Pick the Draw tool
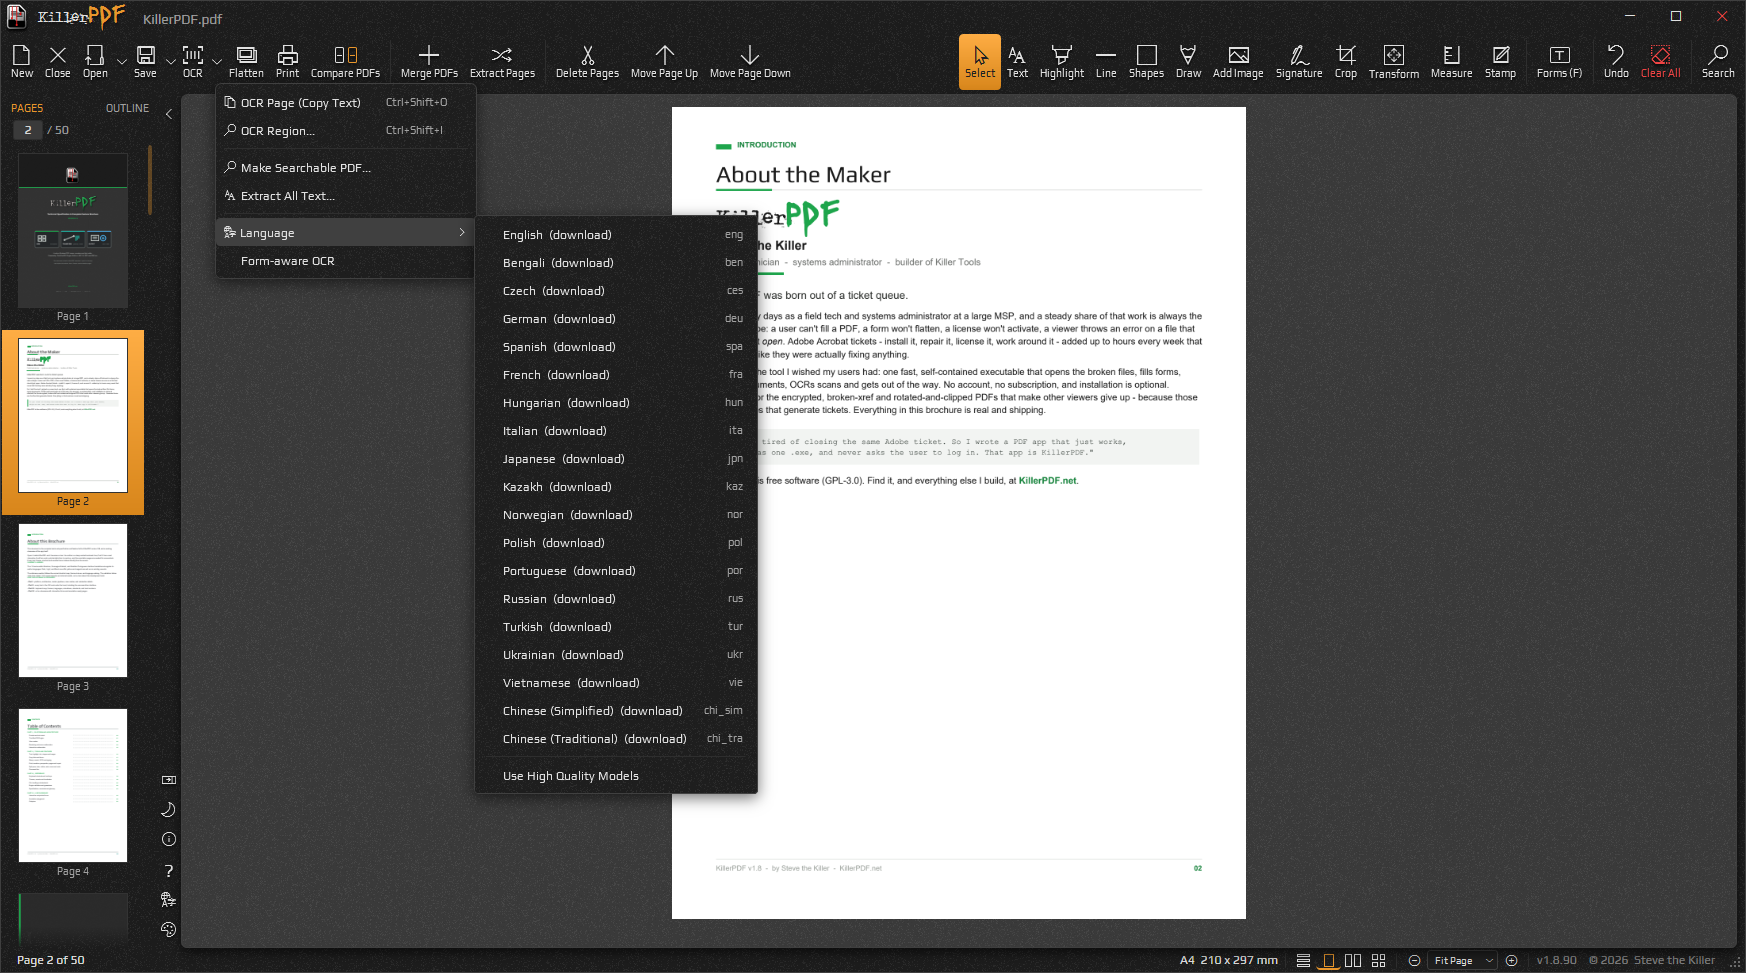The height and width of the screenshot is (973, 1746). click(1188, 61)
